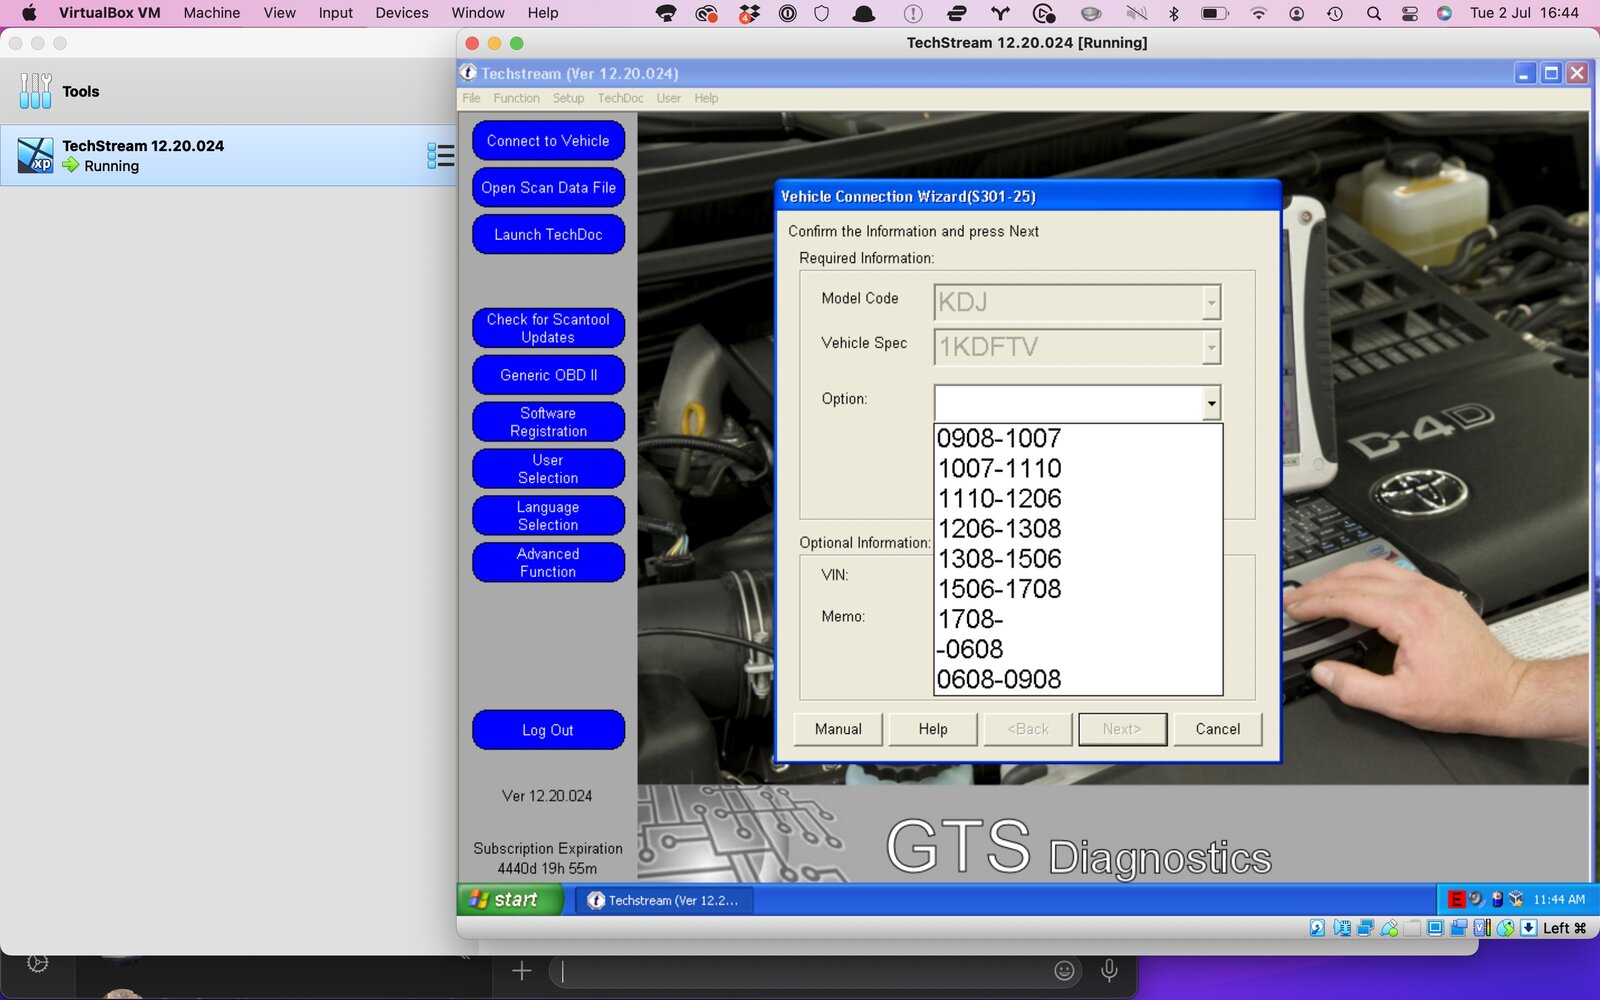Select option 0908-1007 from the list

(1077, 438)
